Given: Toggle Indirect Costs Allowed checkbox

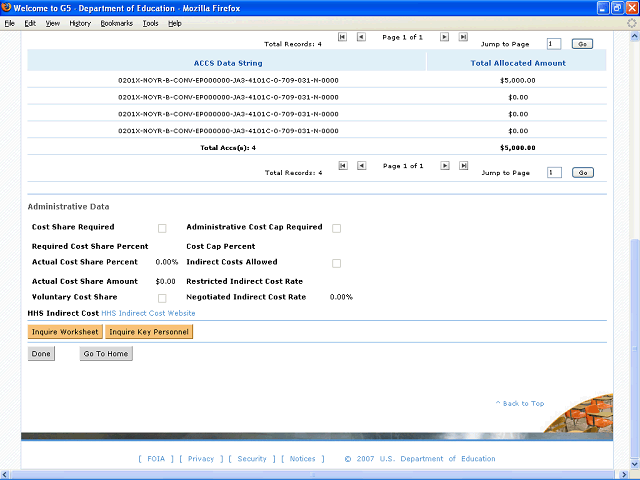Looking at the screenshot, I should [x=336, y=264].
